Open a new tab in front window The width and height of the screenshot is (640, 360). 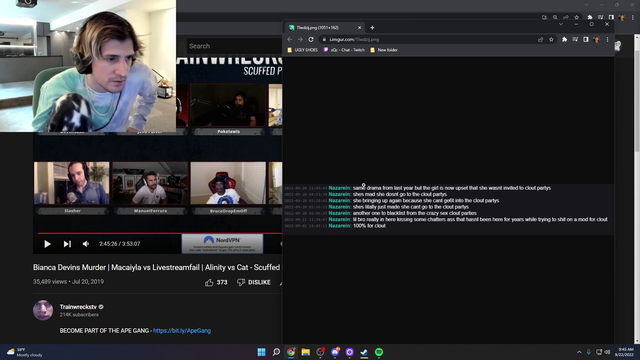click(x=372, y=28)
